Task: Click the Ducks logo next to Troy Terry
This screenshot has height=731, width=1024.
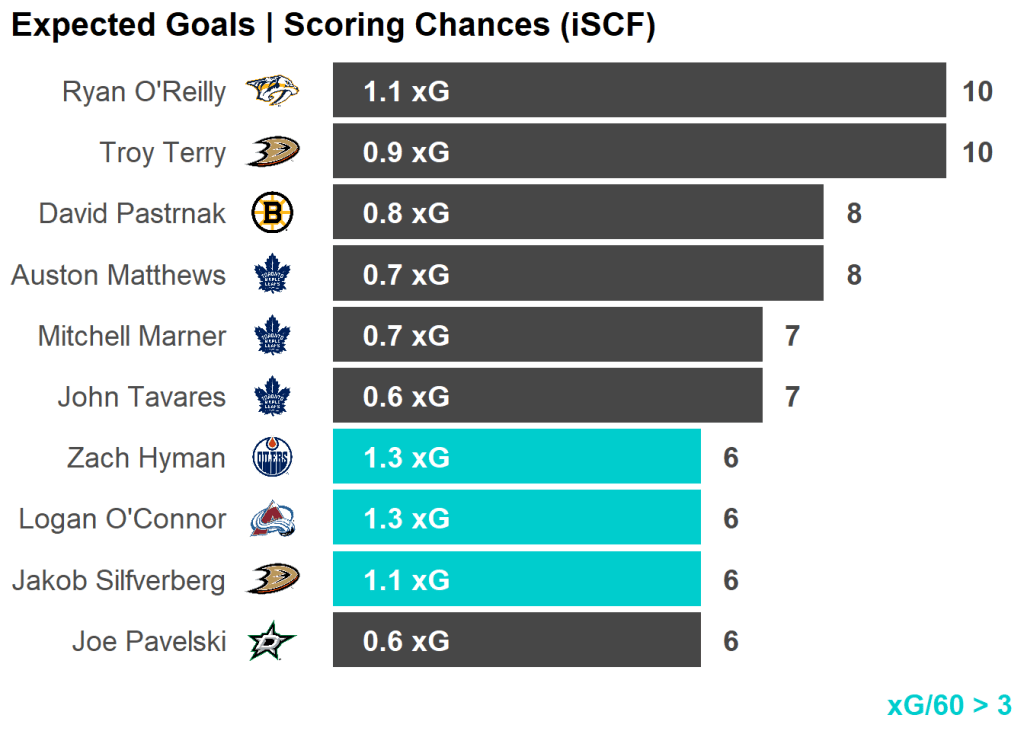Action: [272, 153]
